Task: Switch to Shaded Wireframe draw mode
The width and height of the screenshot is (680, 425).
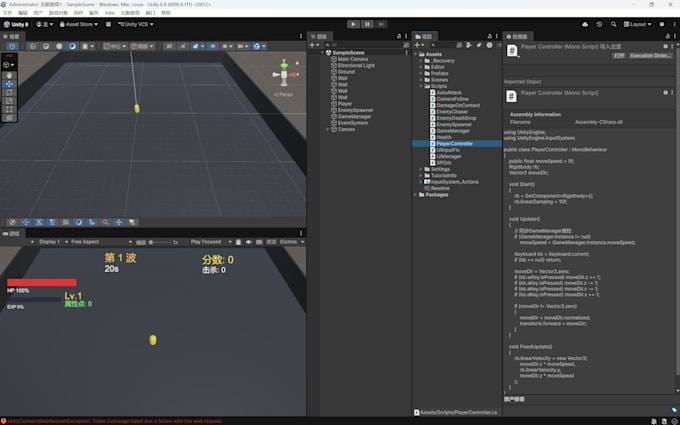Action: [46, 46]
